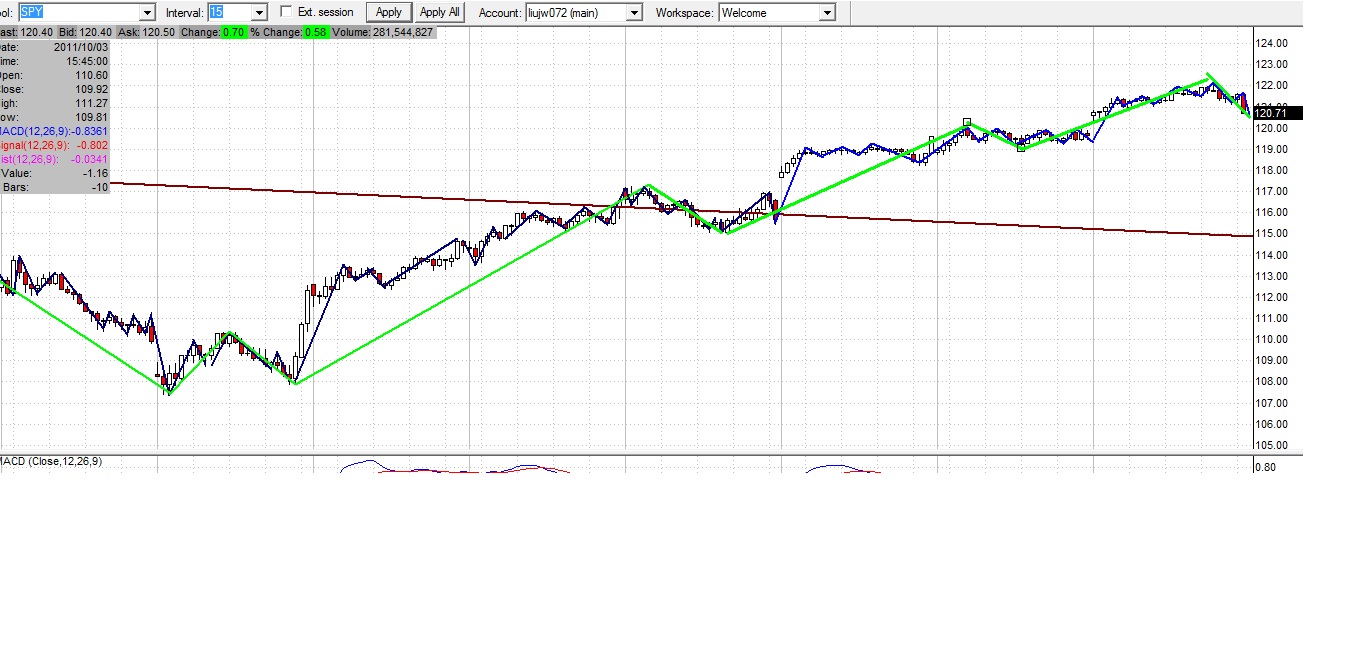The width and height of the screenshot is (1360, 653).
Task: Click the Value row showing -1.16
Action: (55, 173)
